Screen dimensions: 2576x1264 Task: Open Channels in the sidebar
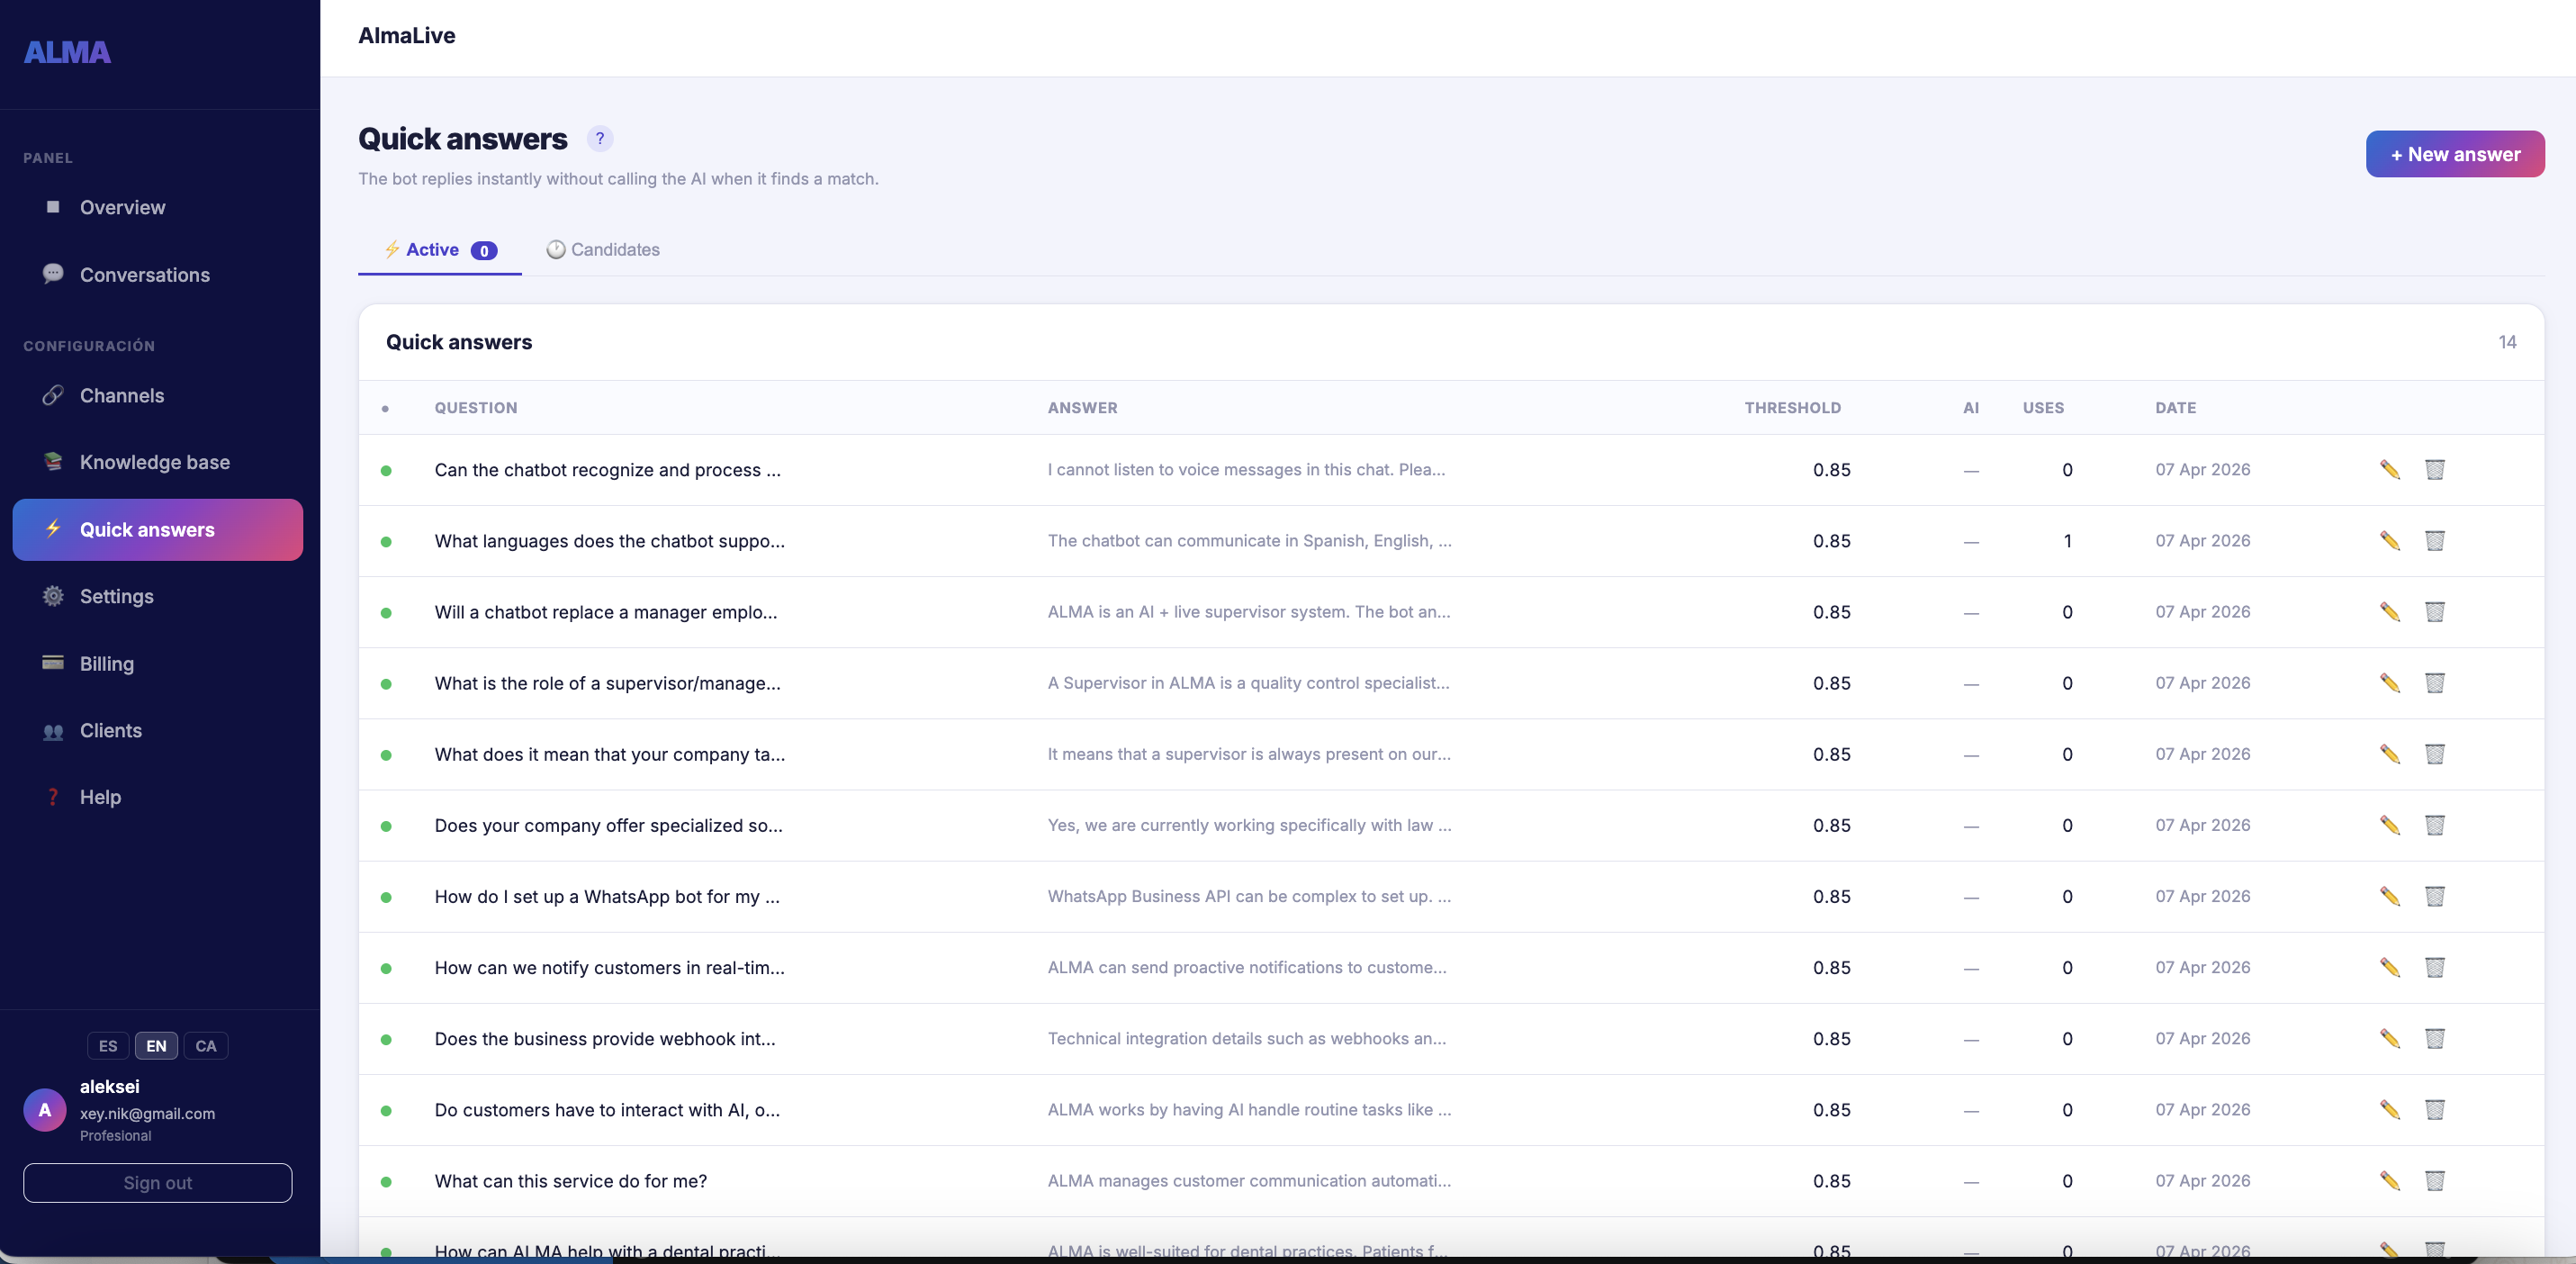pyautogui.click(x=121, y=395)
